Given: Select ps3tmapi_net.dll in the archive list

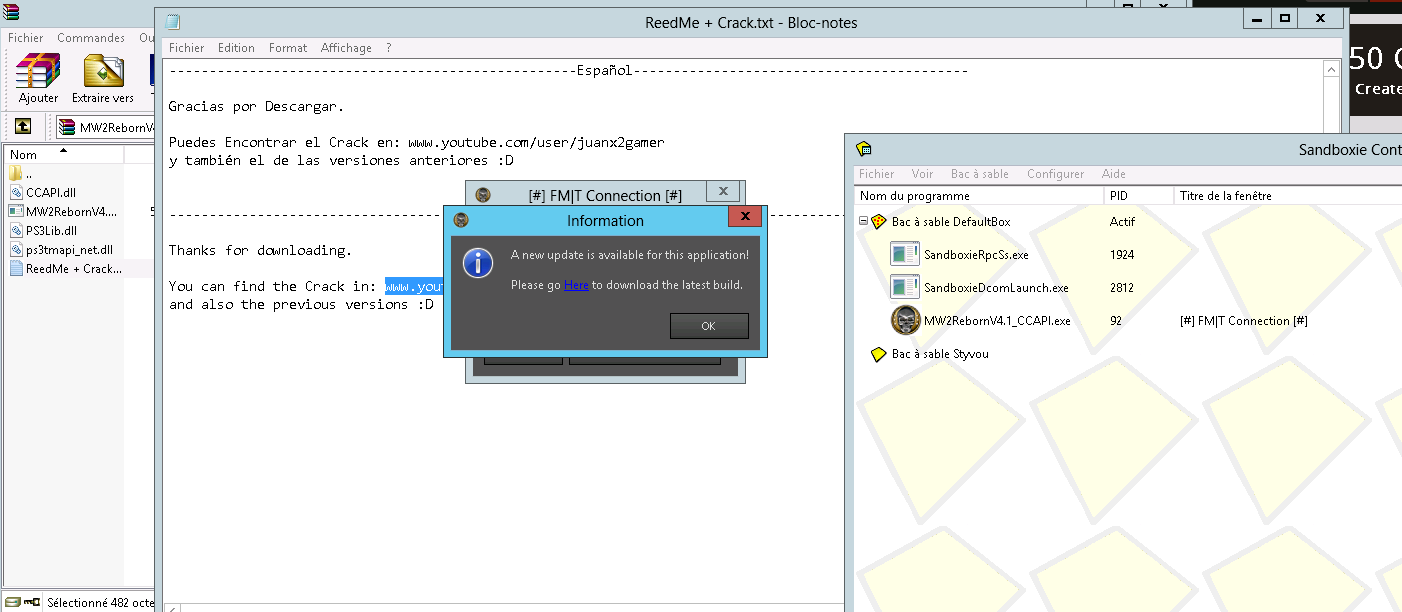Looking at the screenshot, I should click(60, 249).
